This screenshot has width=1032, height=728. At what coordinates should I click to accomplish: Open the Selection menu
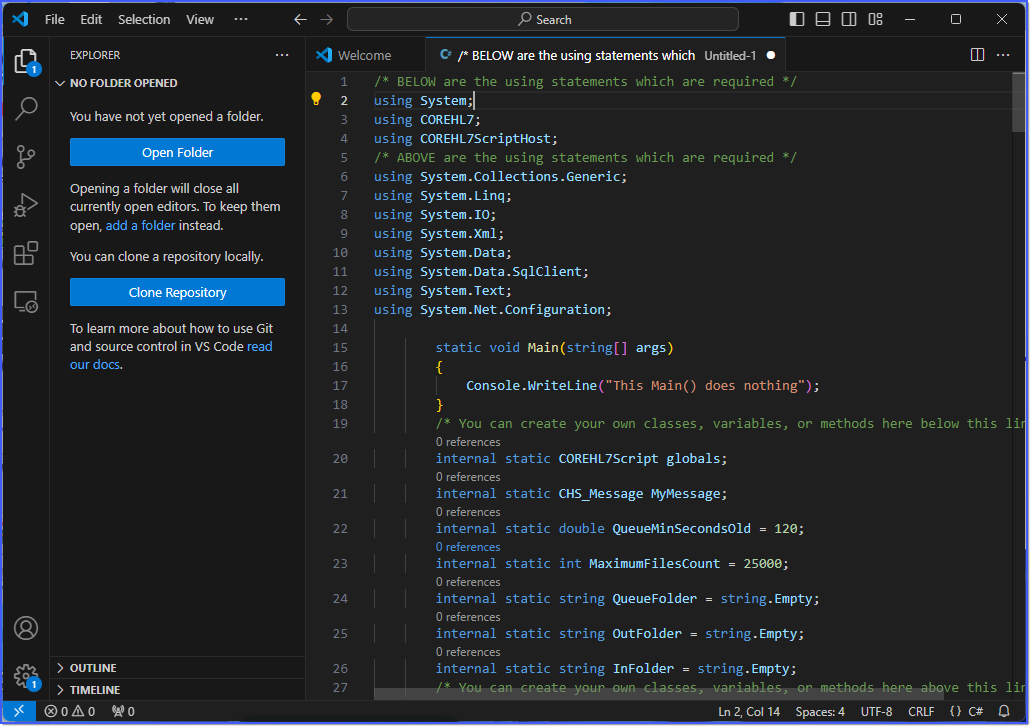[144, 20]
